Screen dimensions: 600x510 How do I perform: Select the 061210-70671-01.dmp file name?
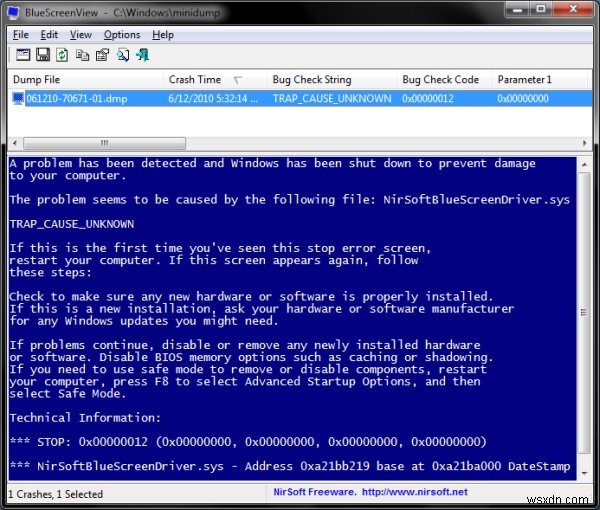[x=77, y=99]
